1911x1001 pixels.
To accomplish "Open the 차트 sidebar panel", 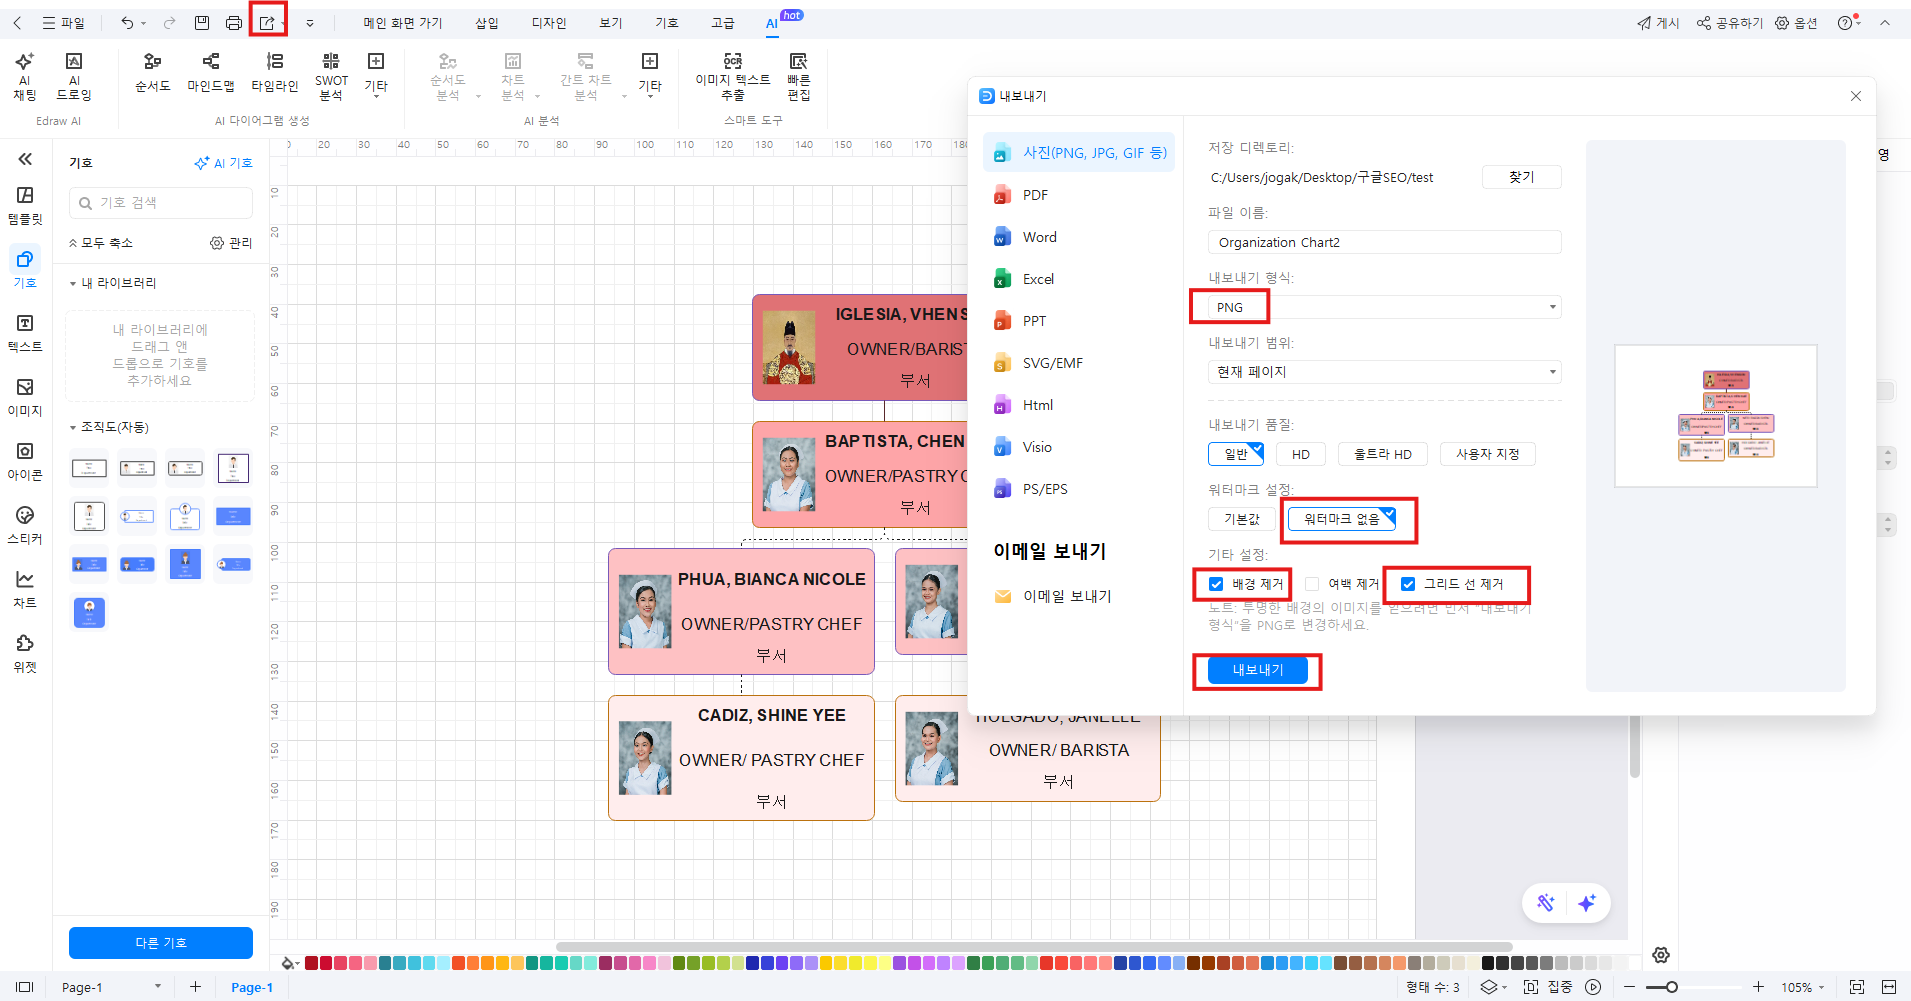I will tap(25, 590).
